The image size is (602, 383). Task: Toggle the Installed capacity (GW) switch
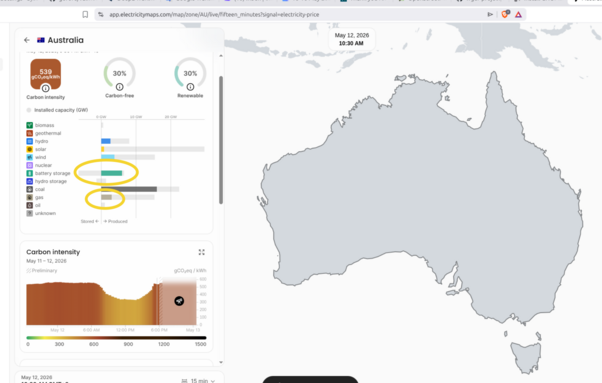pyautogui.click(x=29, y=110)
